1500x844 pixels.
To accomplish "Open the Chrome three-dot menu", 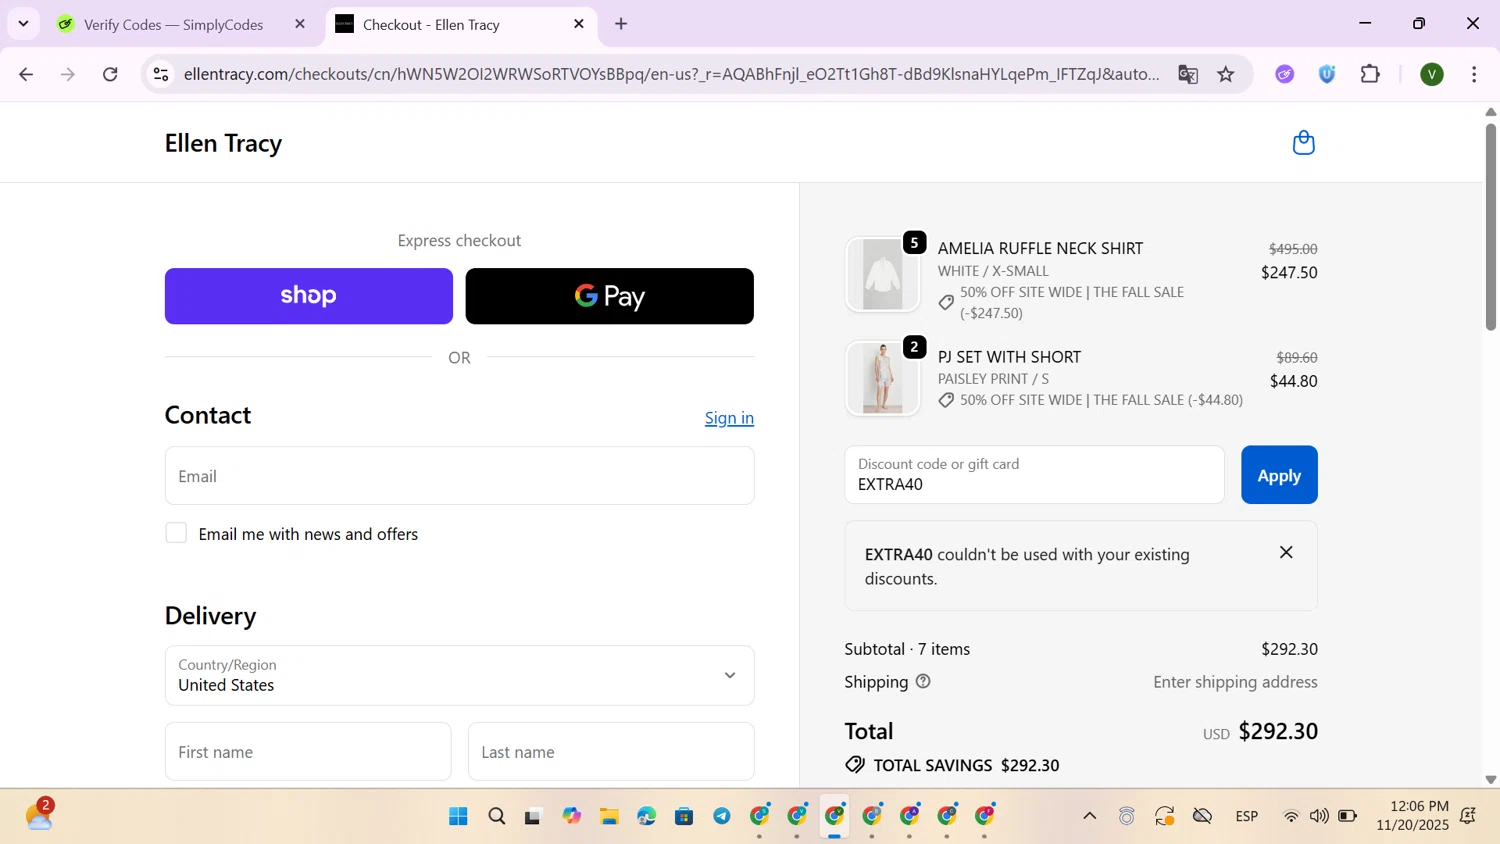I will tap(1474, 74).
